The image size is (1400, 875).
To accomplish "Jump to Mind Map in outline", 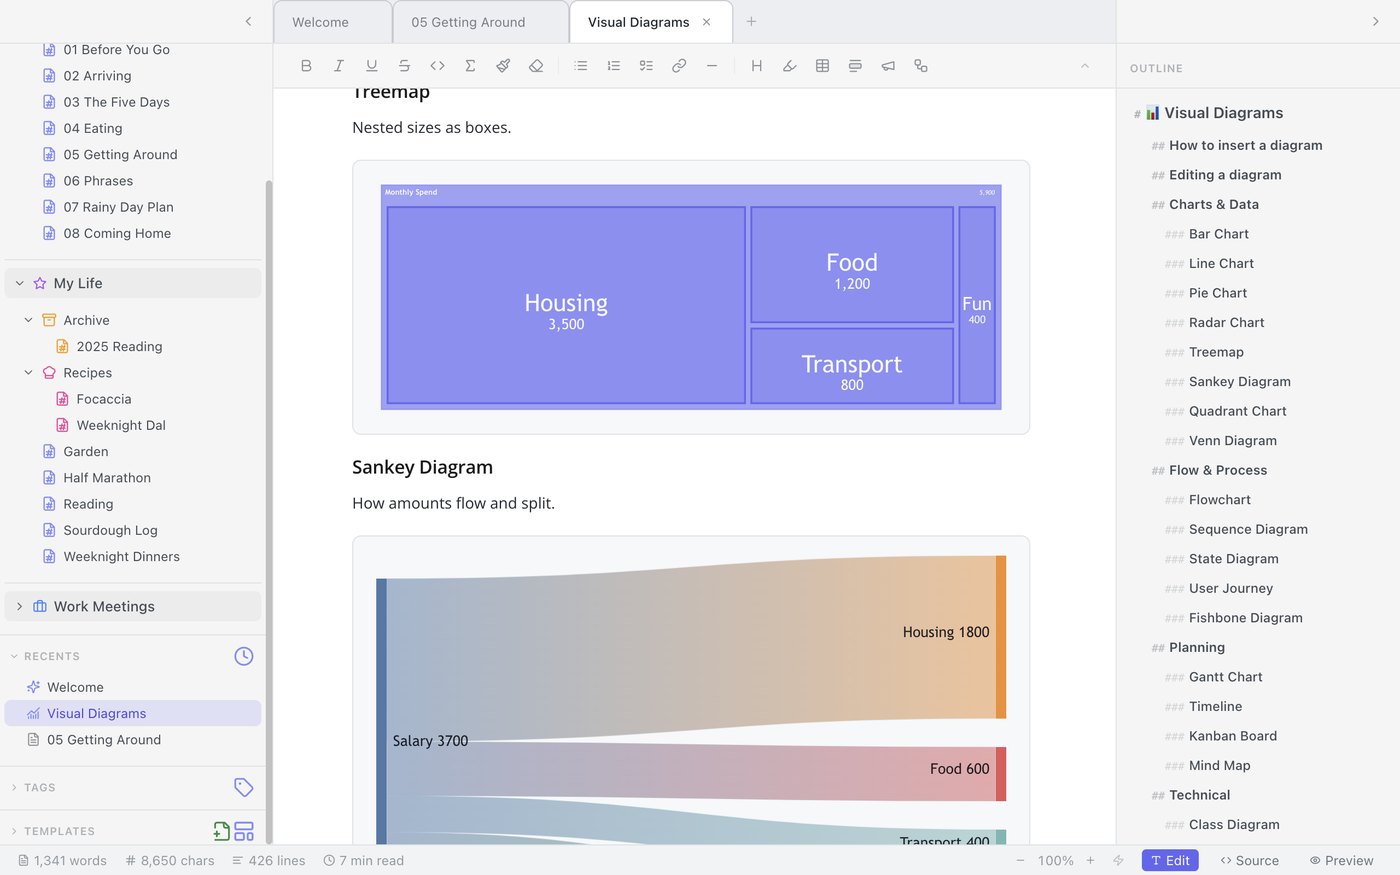I will click(x=1220, y=765).
